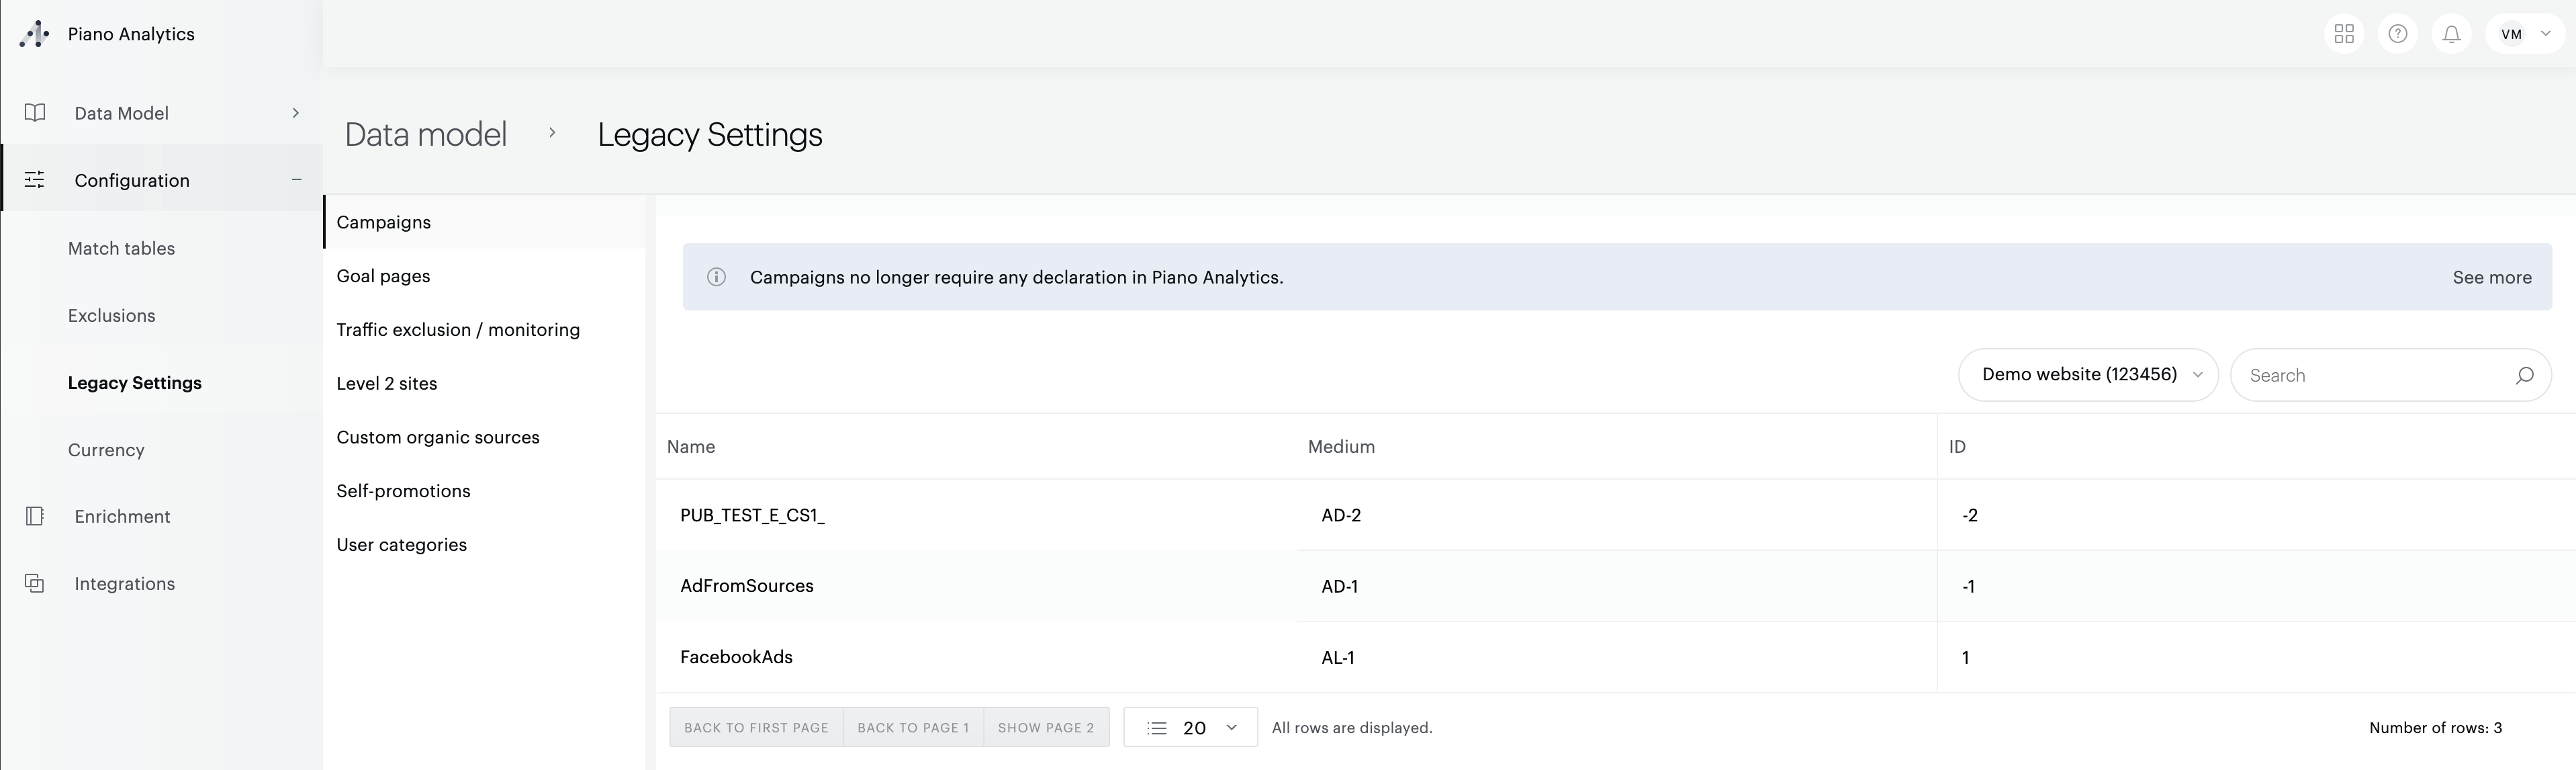Click the Piano Analytics logo icon
Screen dimensions: 2576x770
pos(34,33)
